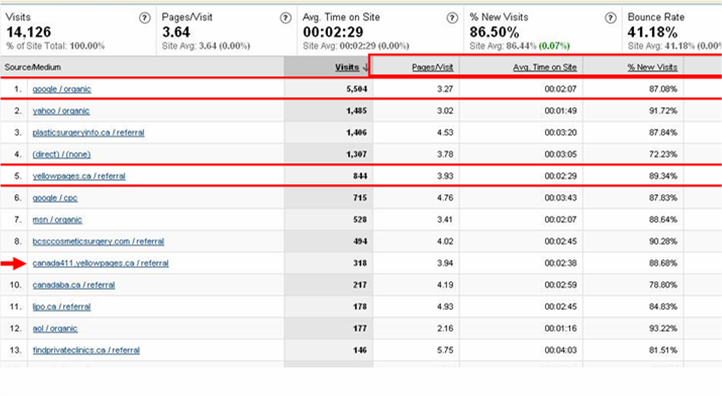Select visits cell 528 for msn organic
Screen dimensions: 722x396
point(360,220)
